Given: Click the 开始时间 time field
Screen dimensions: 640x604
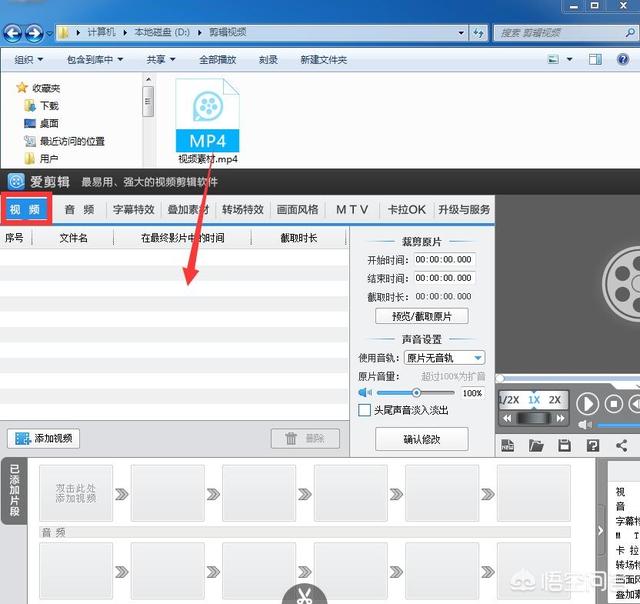Looking at the screenshot, I should [444, 260].
